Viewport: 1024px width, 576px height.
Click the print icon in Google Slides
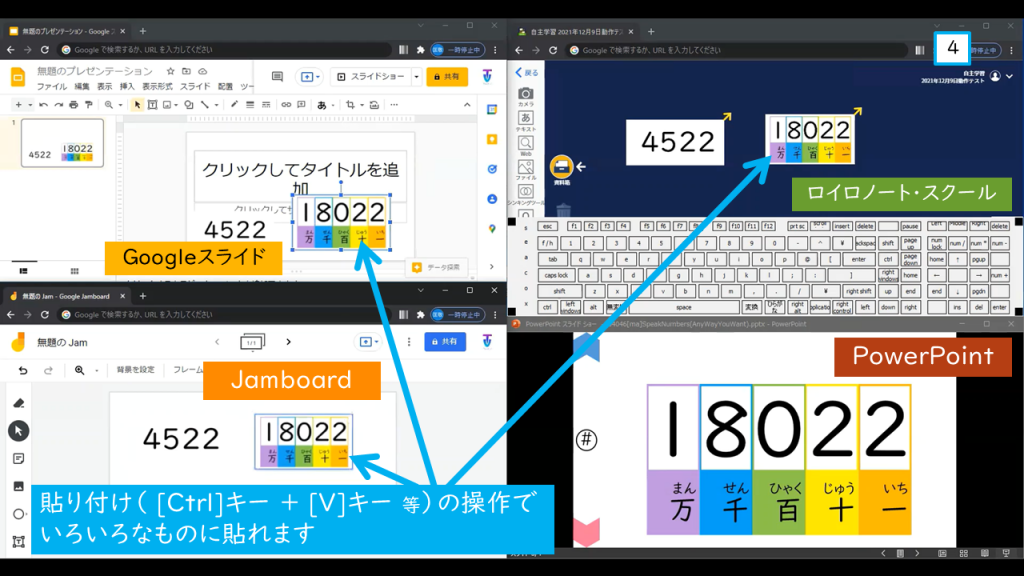(x=74, y=104)
